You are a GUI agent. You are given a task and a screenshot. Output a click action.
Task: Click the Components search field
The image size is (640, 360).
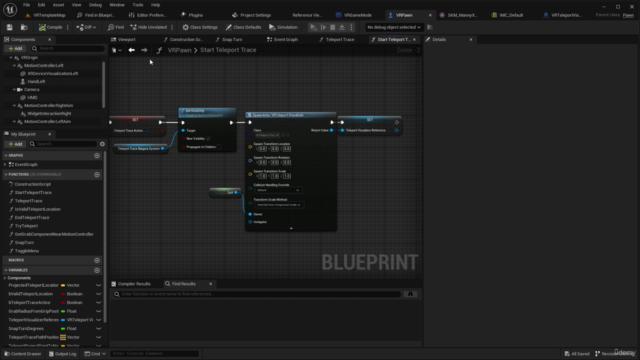tap(68, 49)
